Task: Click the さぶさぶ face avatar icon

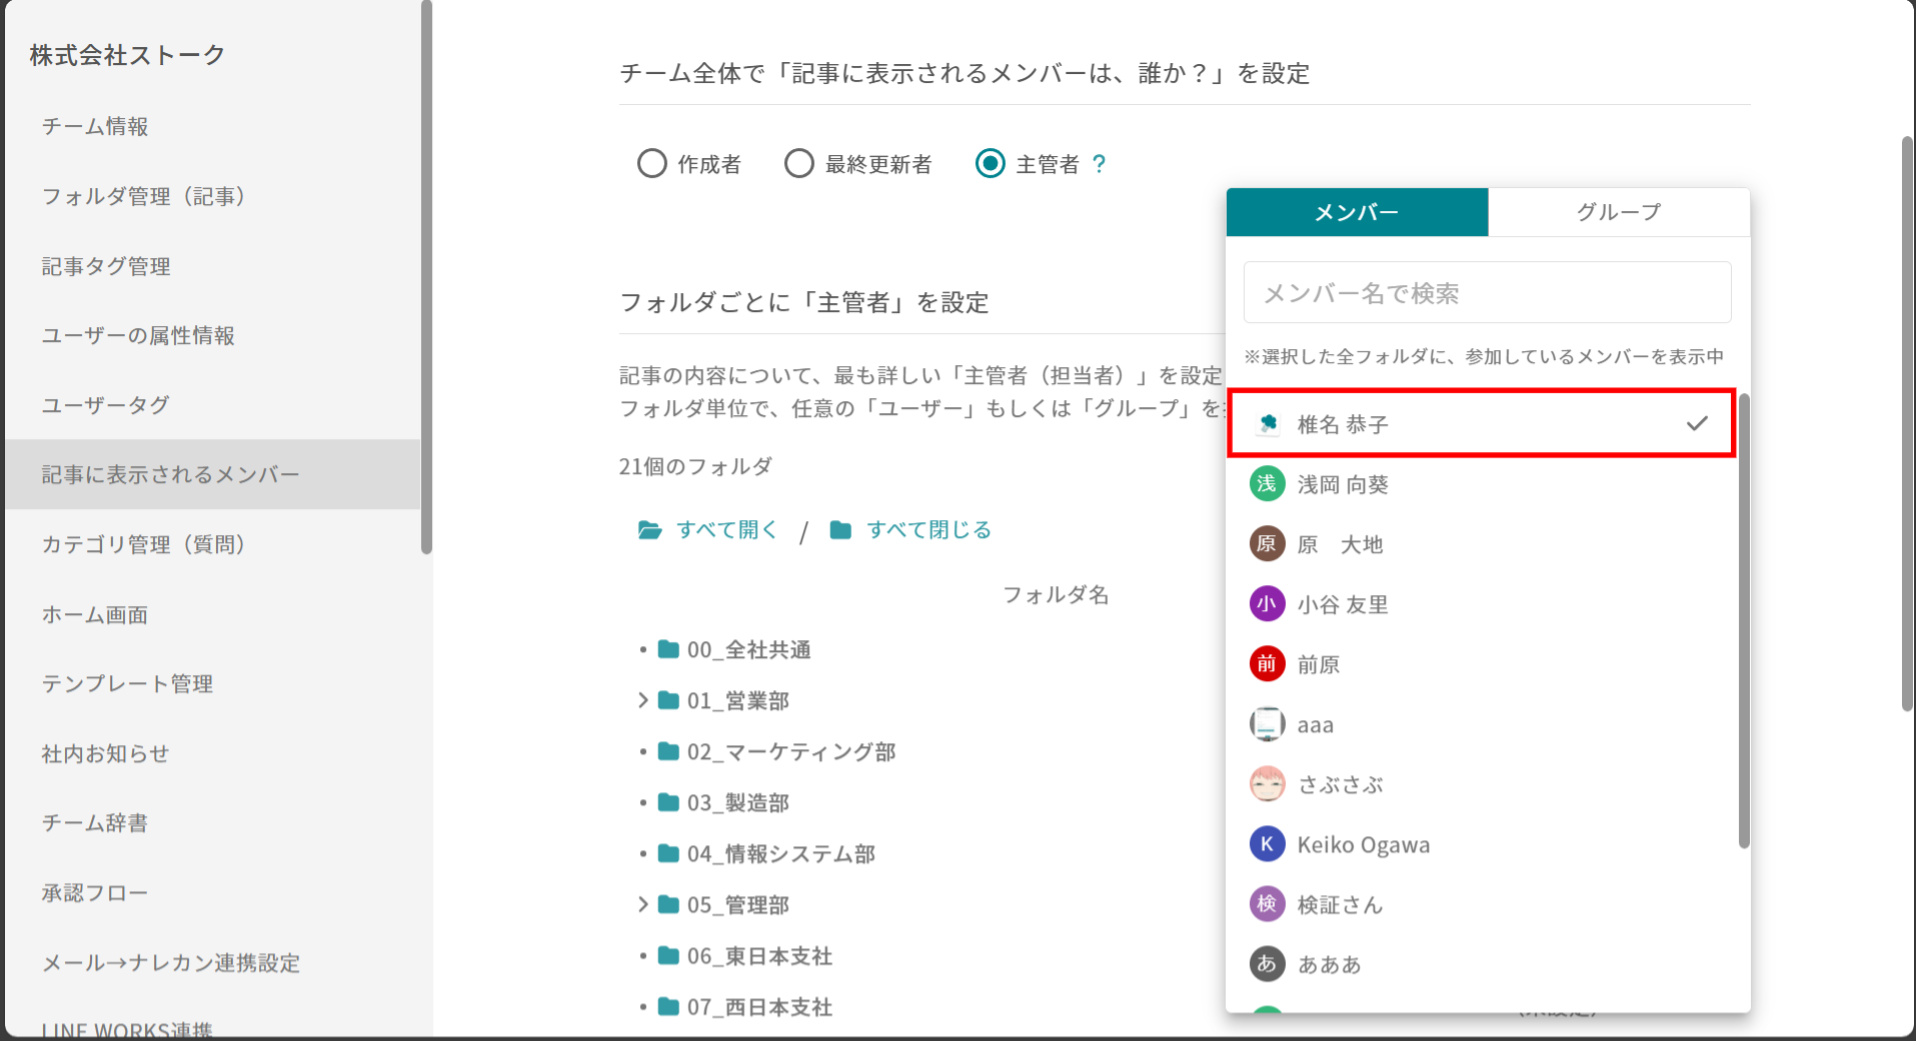Action: (1266, 784)
